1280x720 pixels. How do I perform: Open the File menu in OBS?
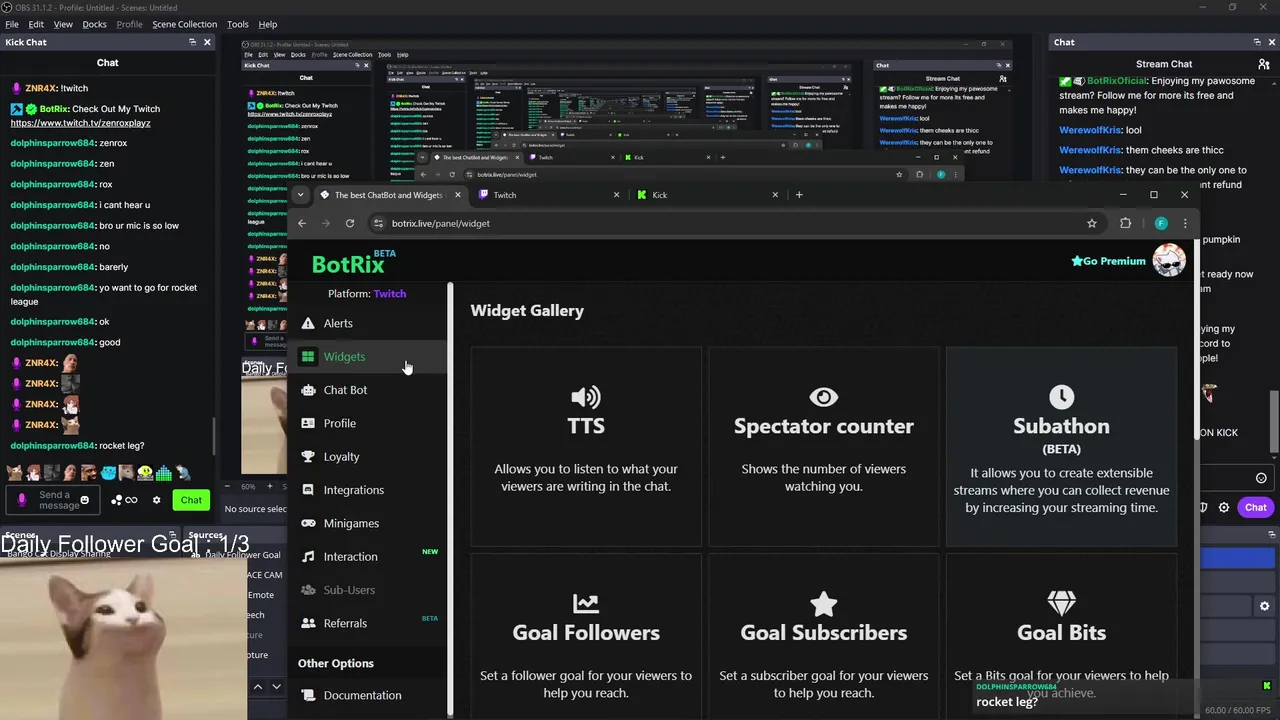[x=12, y=24]
